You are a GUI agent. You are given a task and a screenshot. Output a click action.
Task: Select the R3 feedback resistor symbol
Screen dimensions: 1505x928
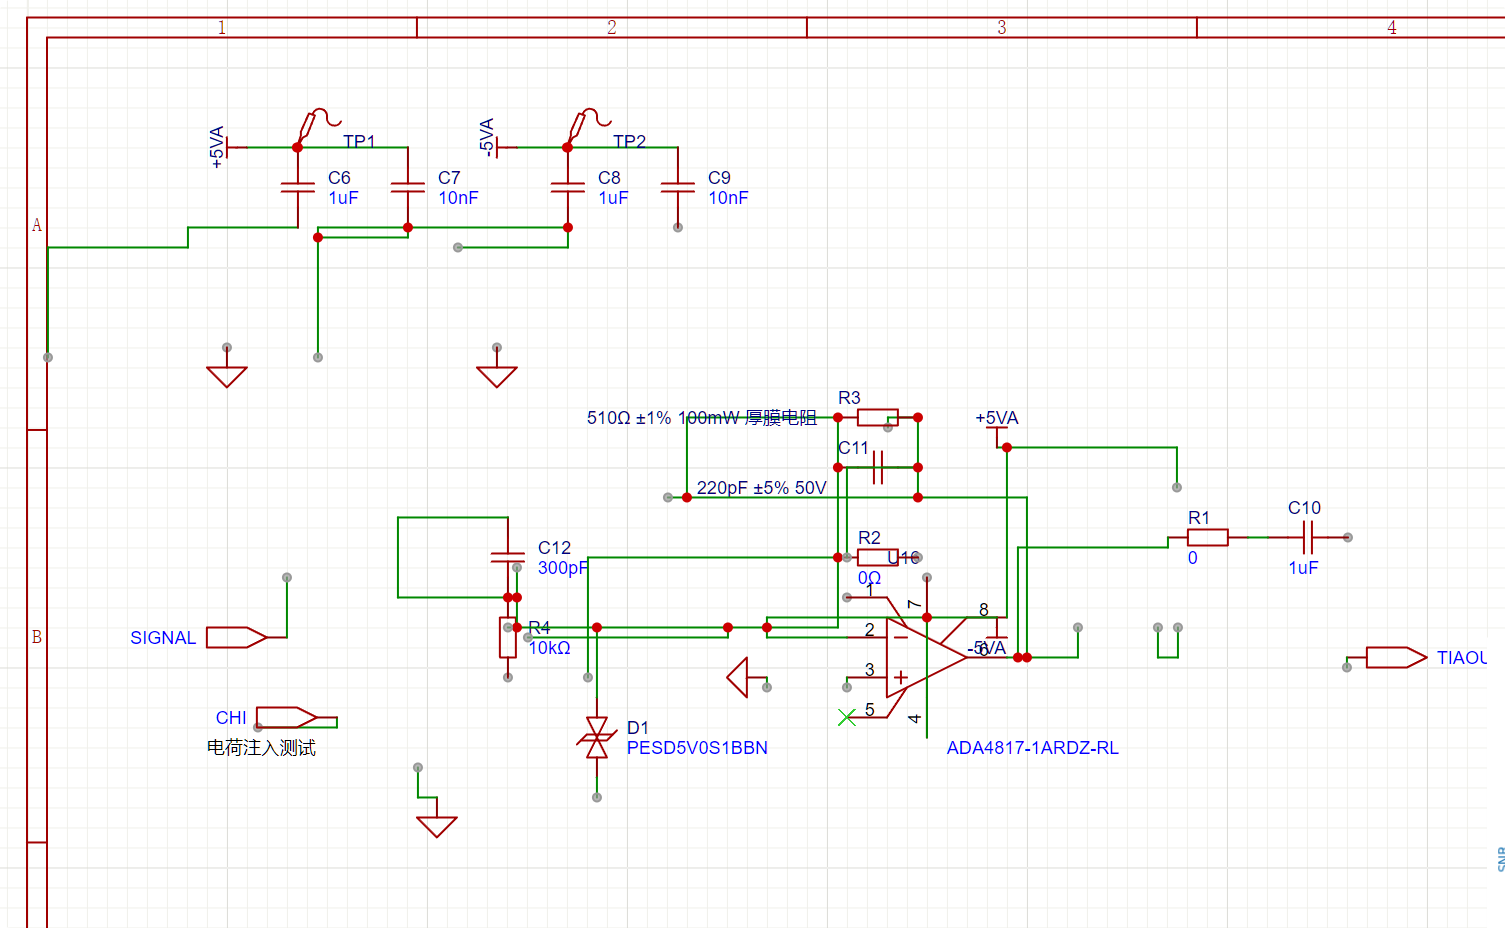point(877,417)
